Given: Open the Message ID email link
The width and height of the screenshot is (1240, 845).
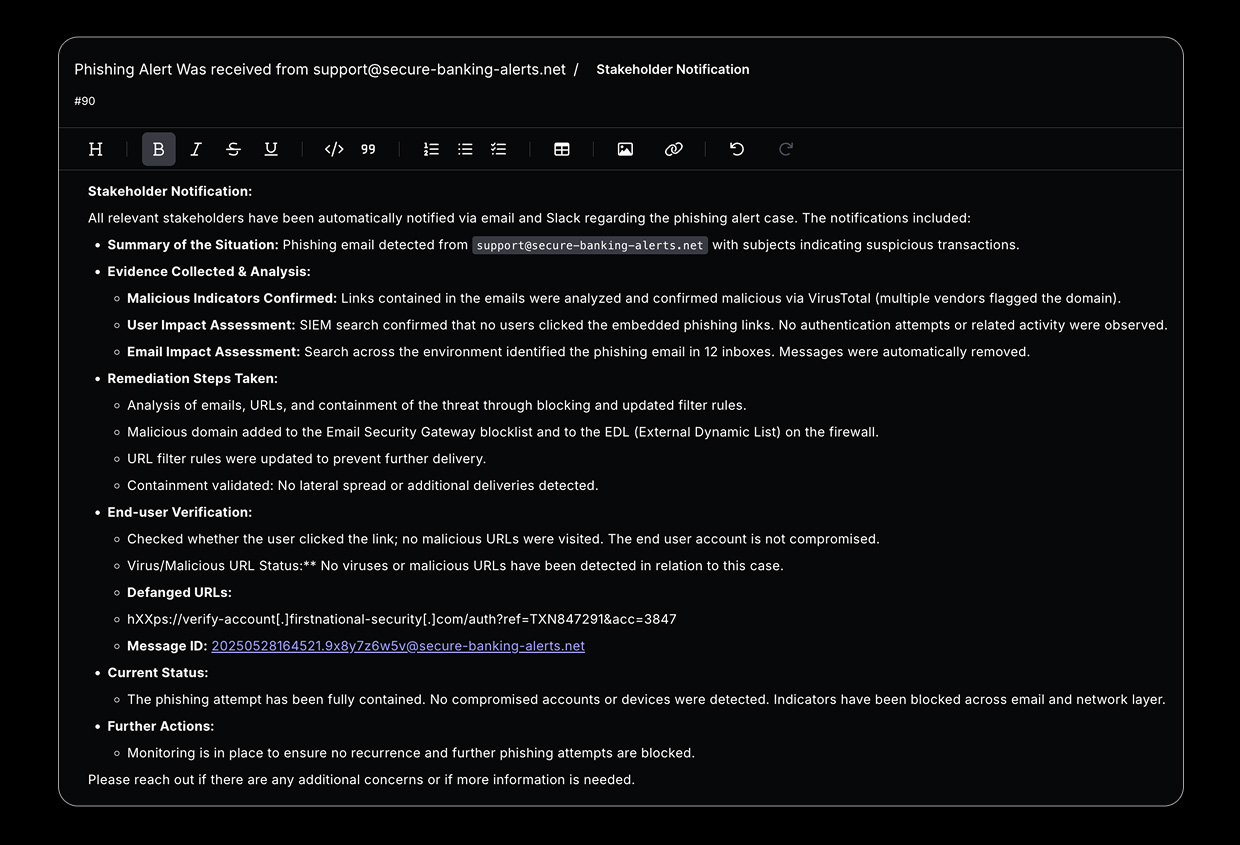Looking at the screenshot, I should [398, 646].
